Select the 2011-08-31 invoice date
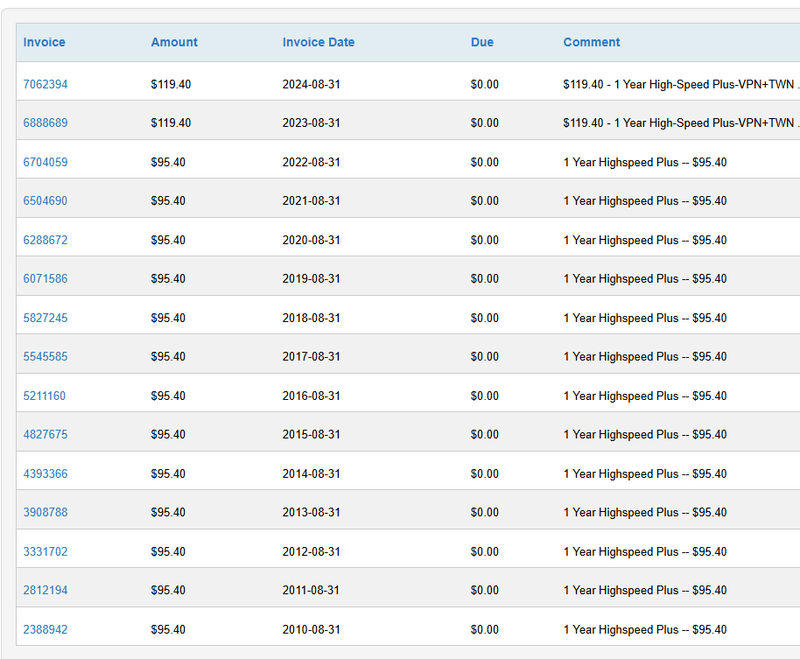800x659 pixels. pos(311,591)
